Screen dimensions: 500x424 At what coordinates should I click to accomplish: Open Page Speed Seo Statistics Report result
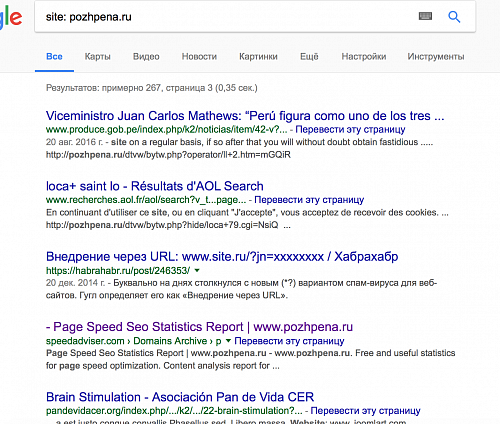199,327
